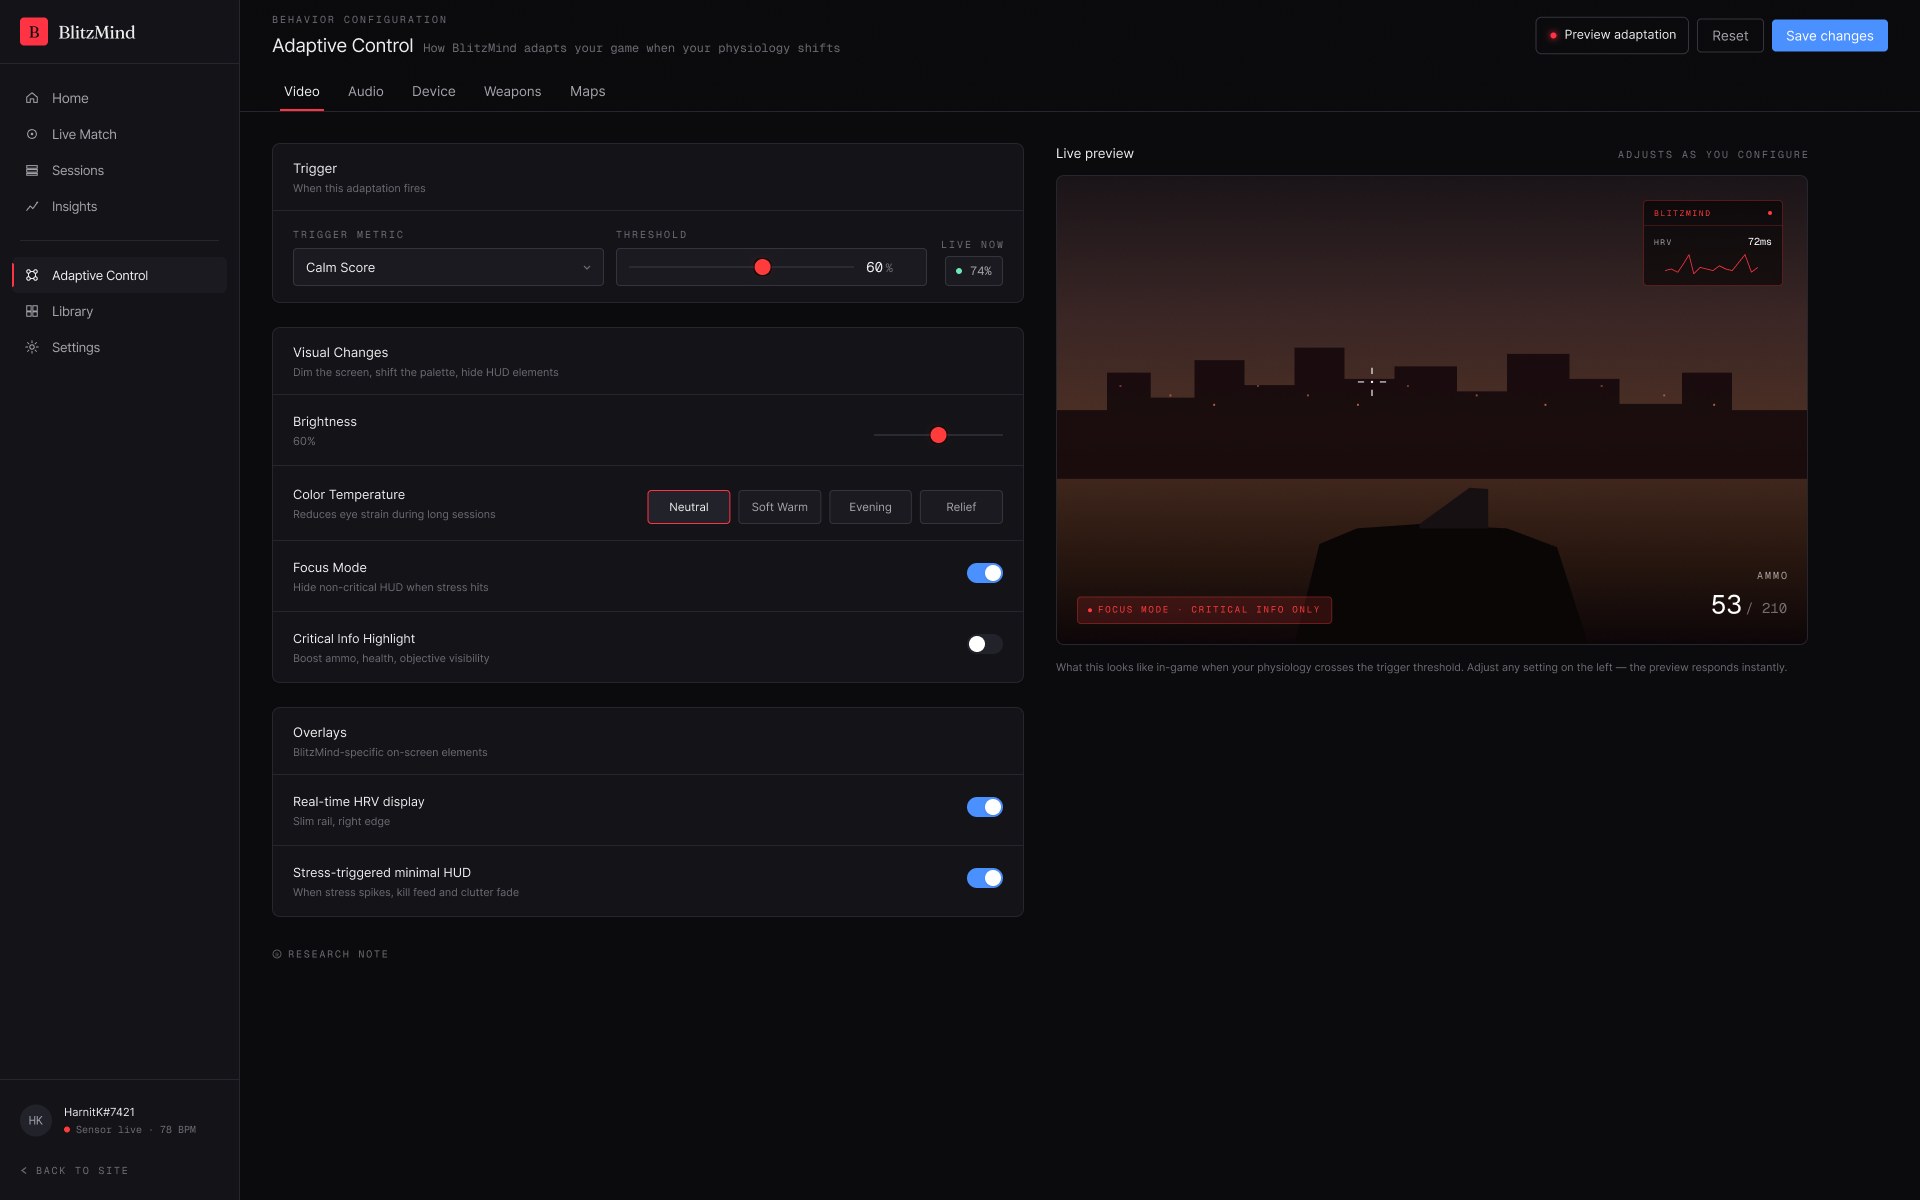The image size is (1920, 1200).
Task: Click the Sessions list icon
Action: pos(32,170)
